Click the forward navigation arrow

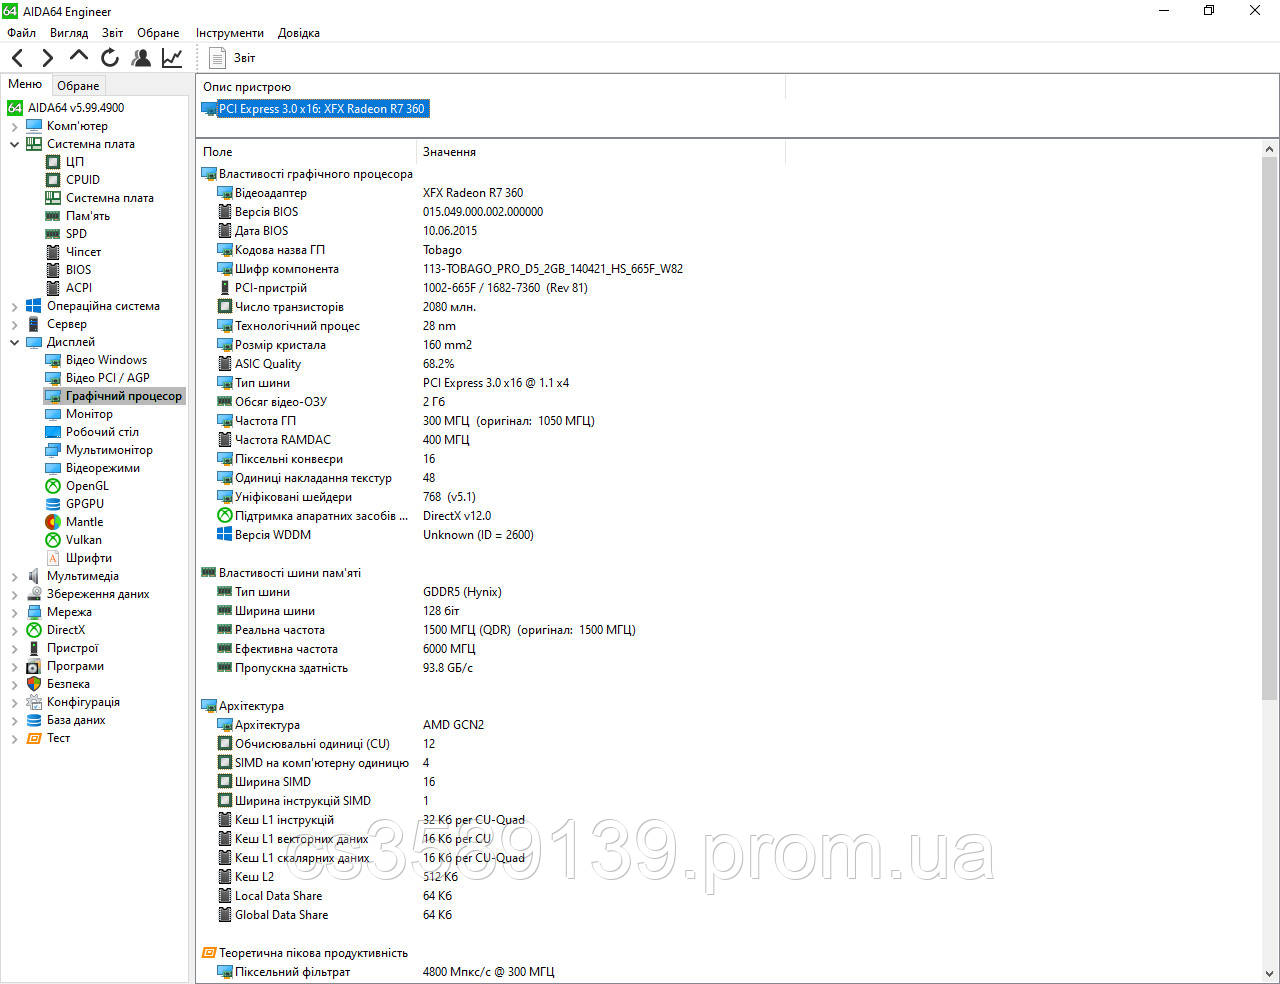[47, 57]
